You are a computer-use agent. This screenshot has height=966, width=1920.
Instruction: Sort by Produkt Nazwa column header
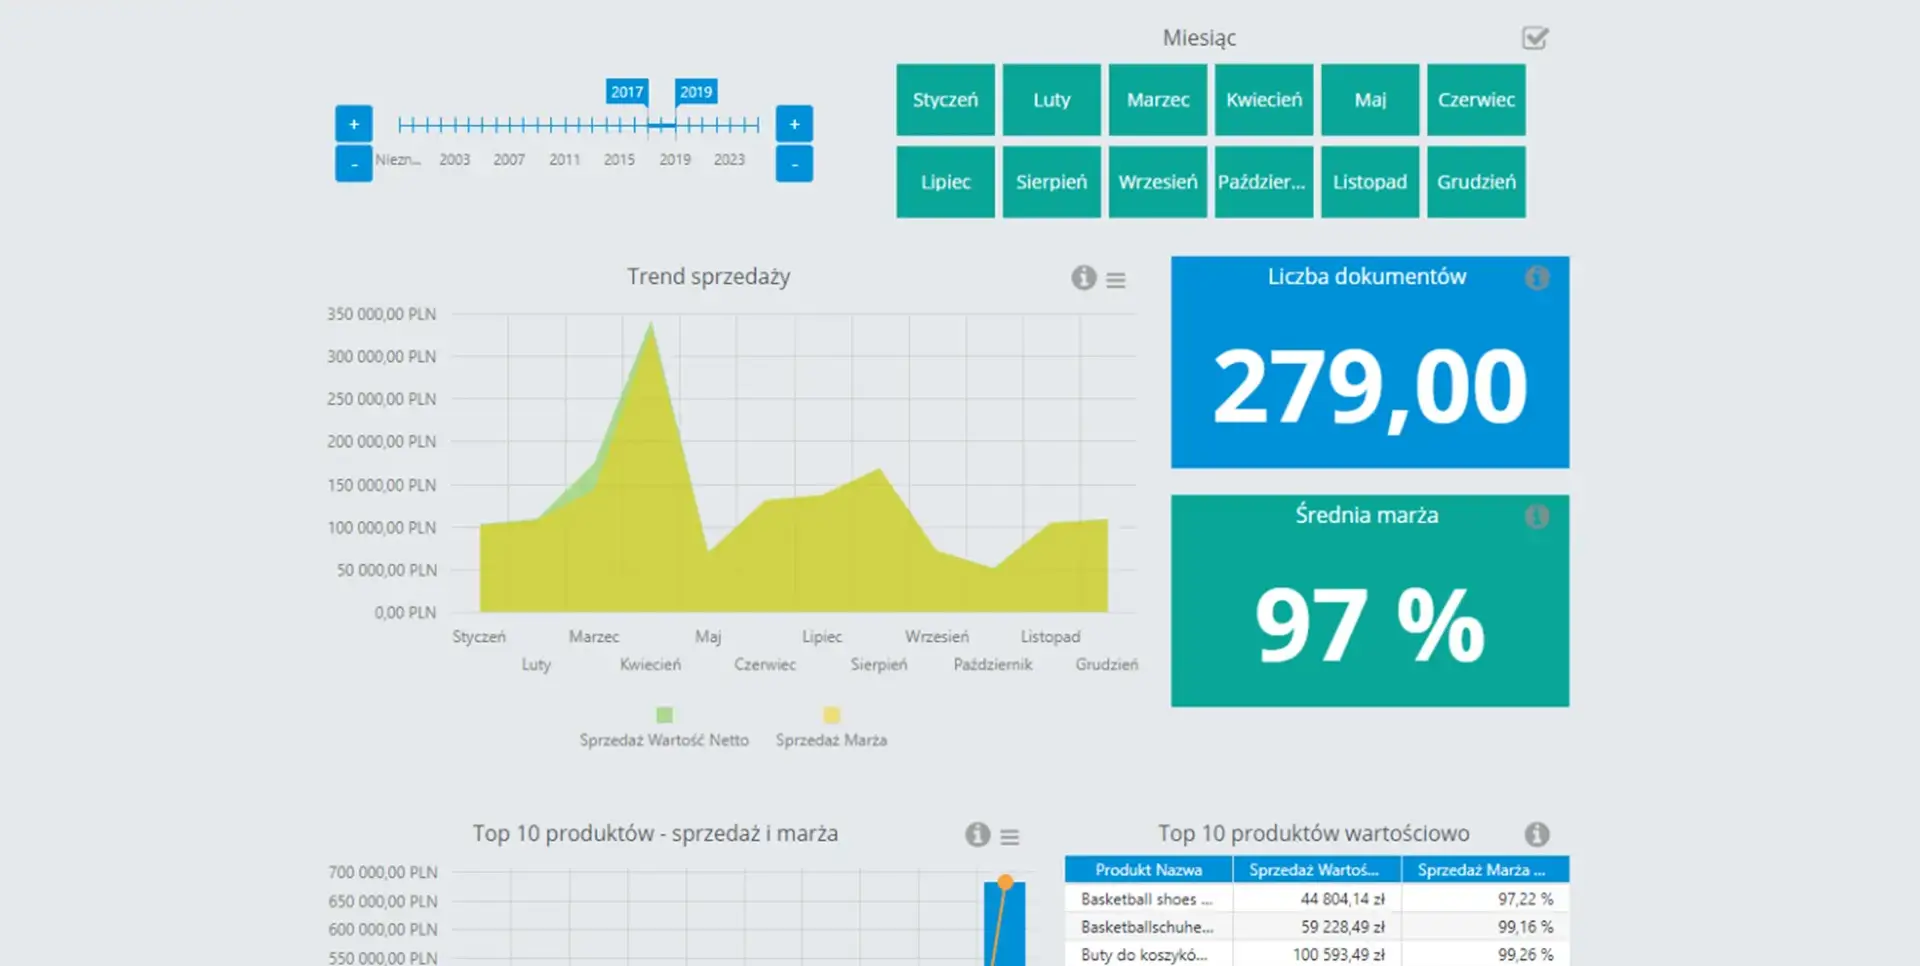[1148, 870]
